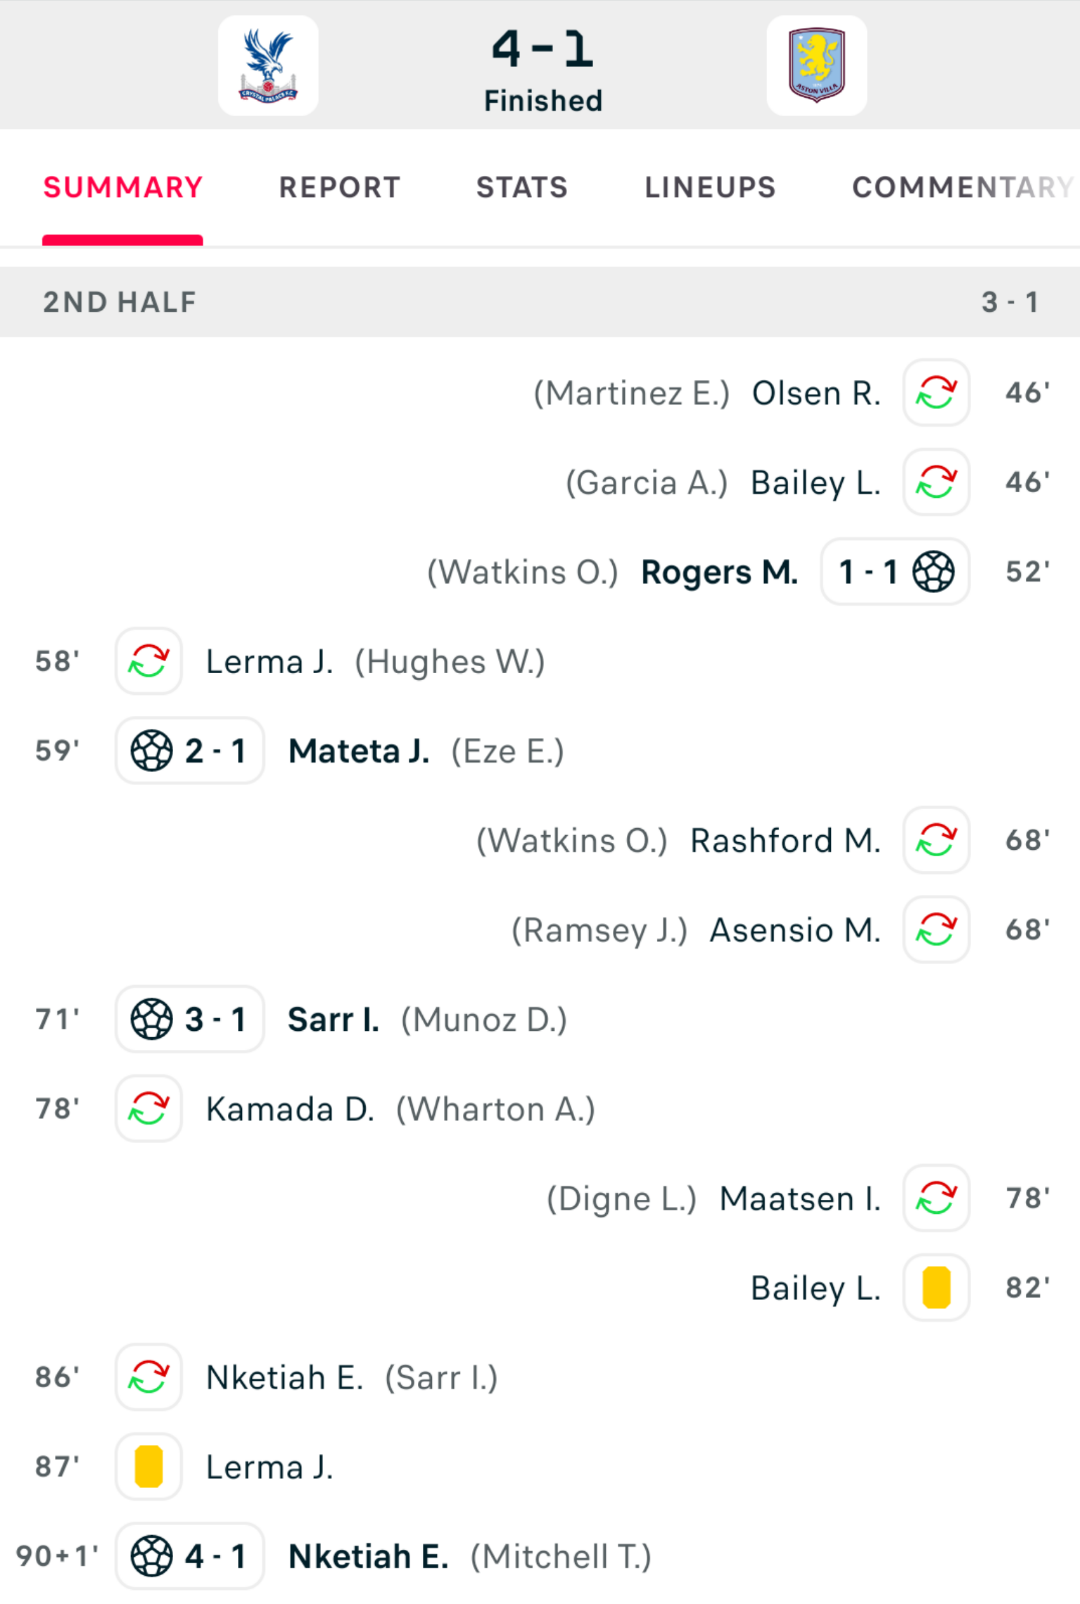Viewport: 1080px width, 1604px height.
Task: Tap substitution icon beside Lerma J. at 58'
Action: 149,661
